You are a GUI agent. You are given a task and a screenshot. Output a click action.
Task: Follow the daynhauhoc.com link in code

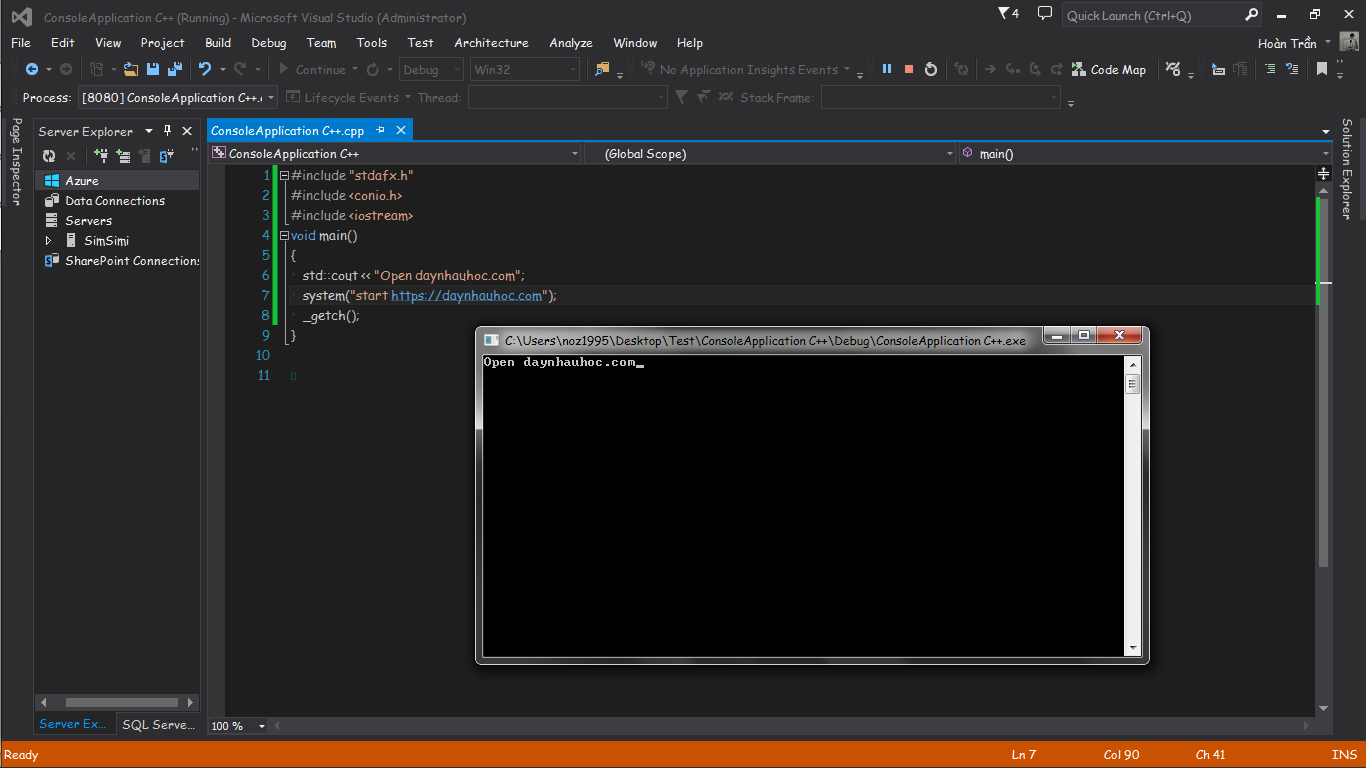tap(466, 296)
